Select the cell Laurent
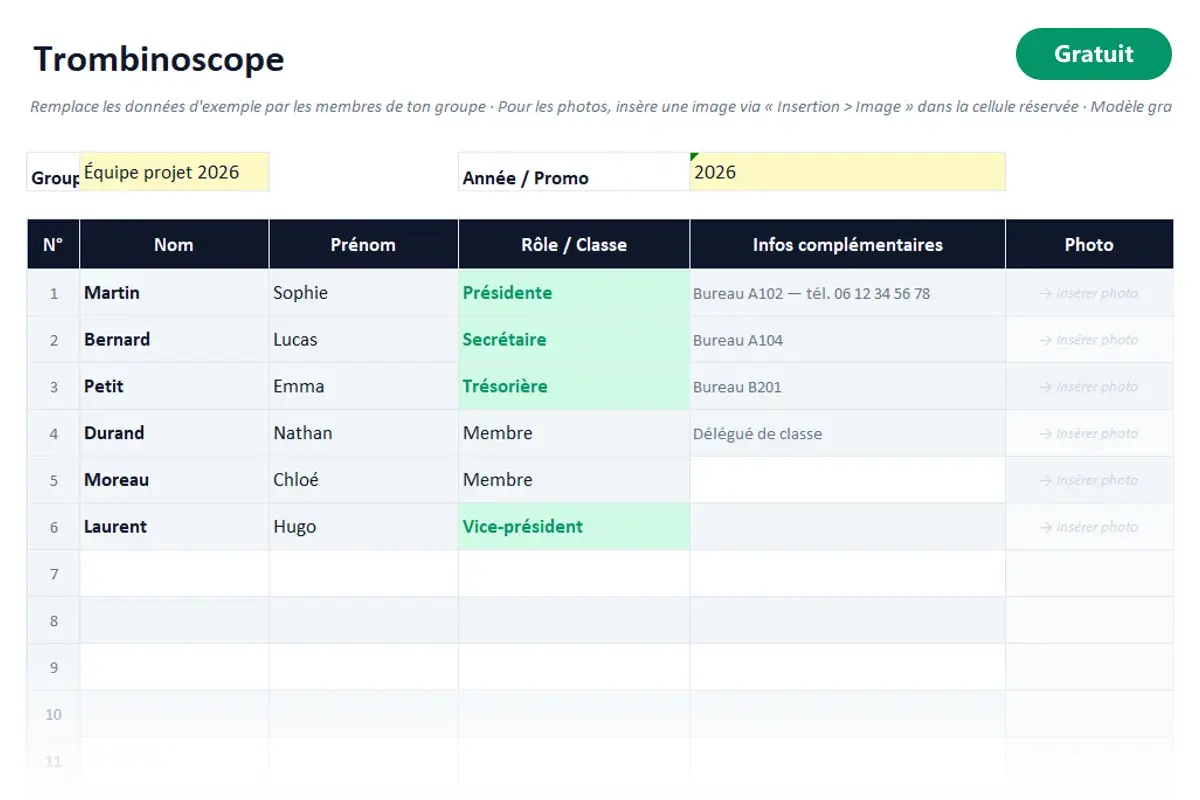 [x=174, y=527]
